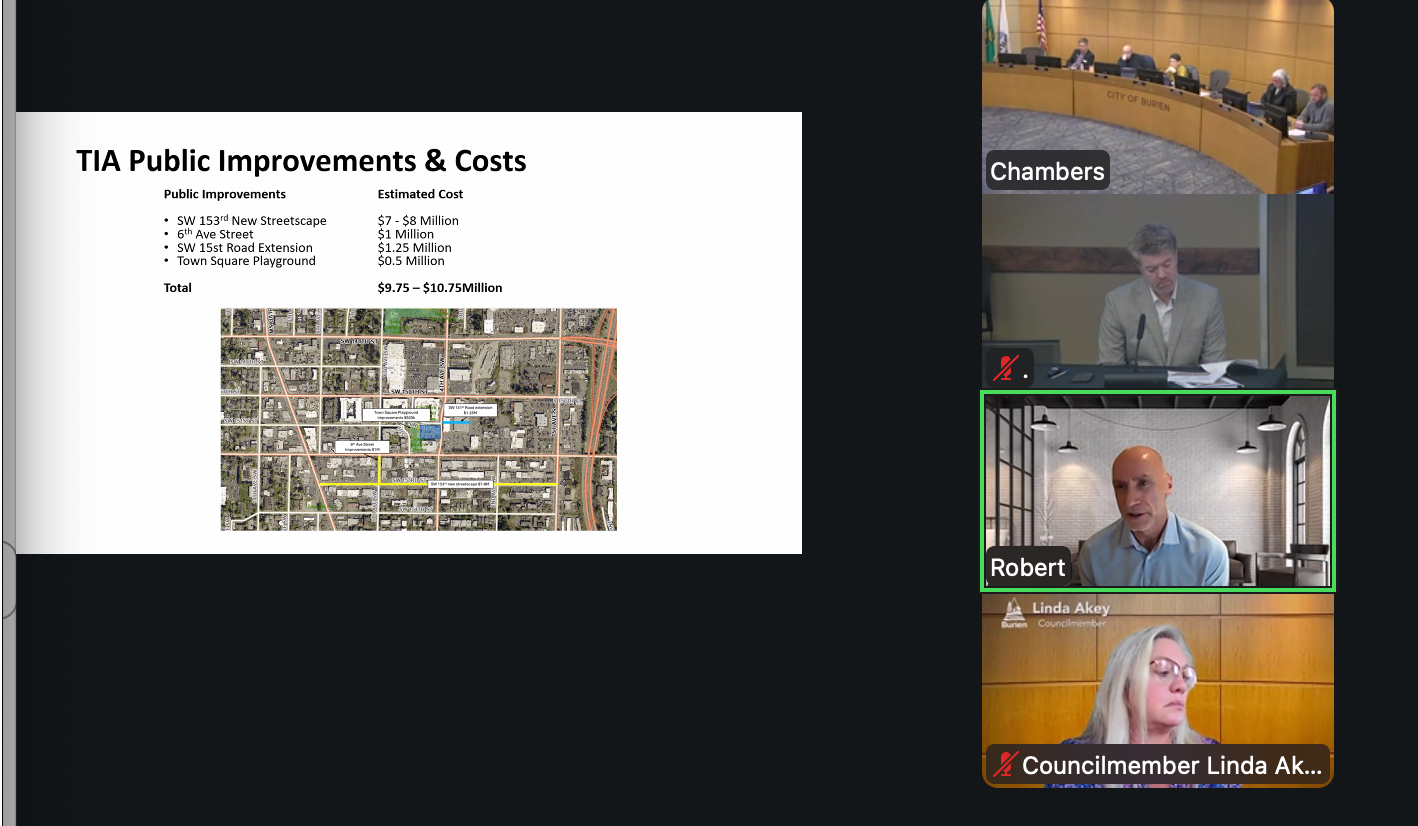Click the muted microphone icon on Linda Akey's tile
This screenshot has height=826, width=1418.
1006,766
